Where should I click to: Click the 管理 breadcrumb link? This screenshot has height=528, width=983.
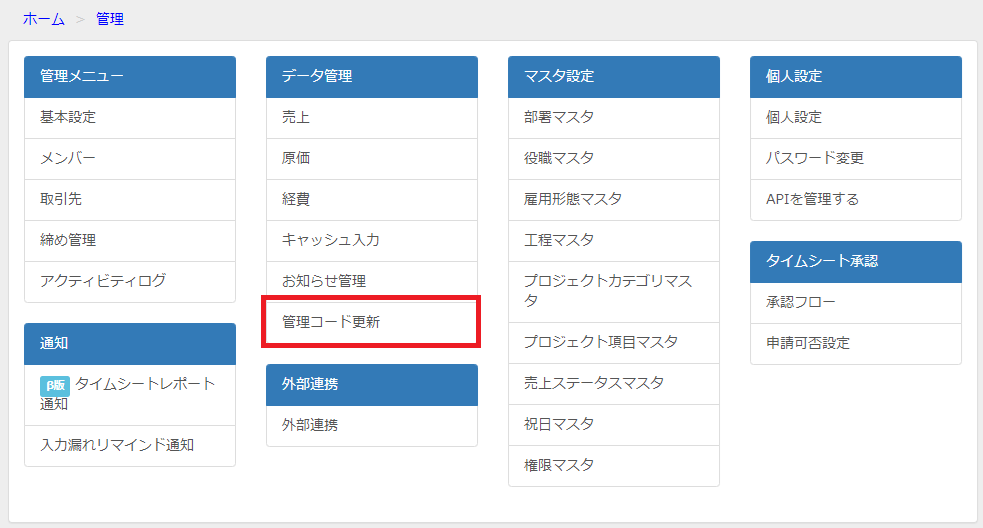(x=110, y=19)
